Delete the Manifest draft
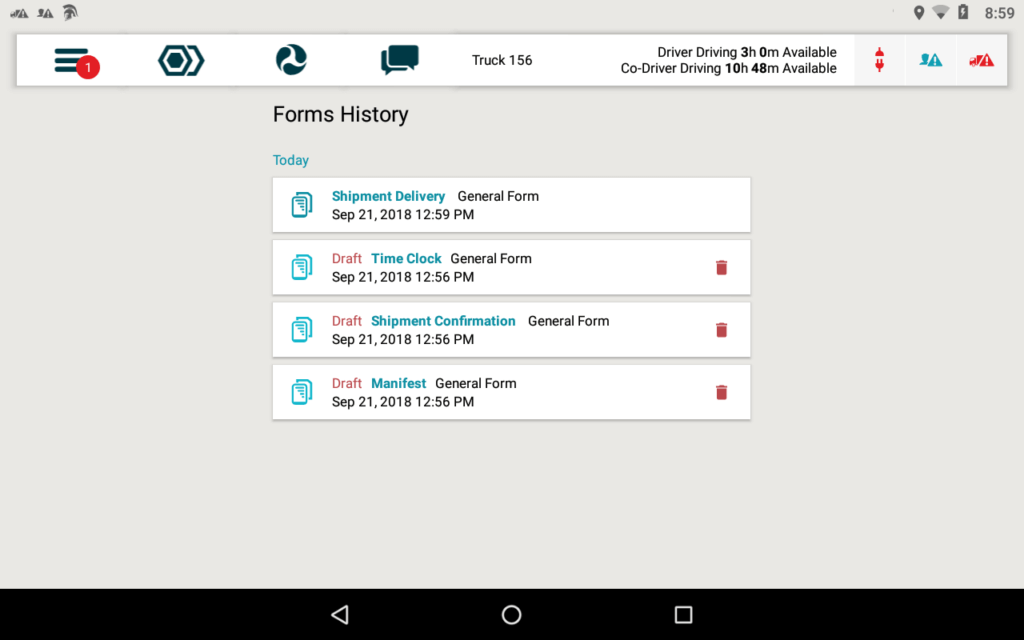 coord(721,392)
